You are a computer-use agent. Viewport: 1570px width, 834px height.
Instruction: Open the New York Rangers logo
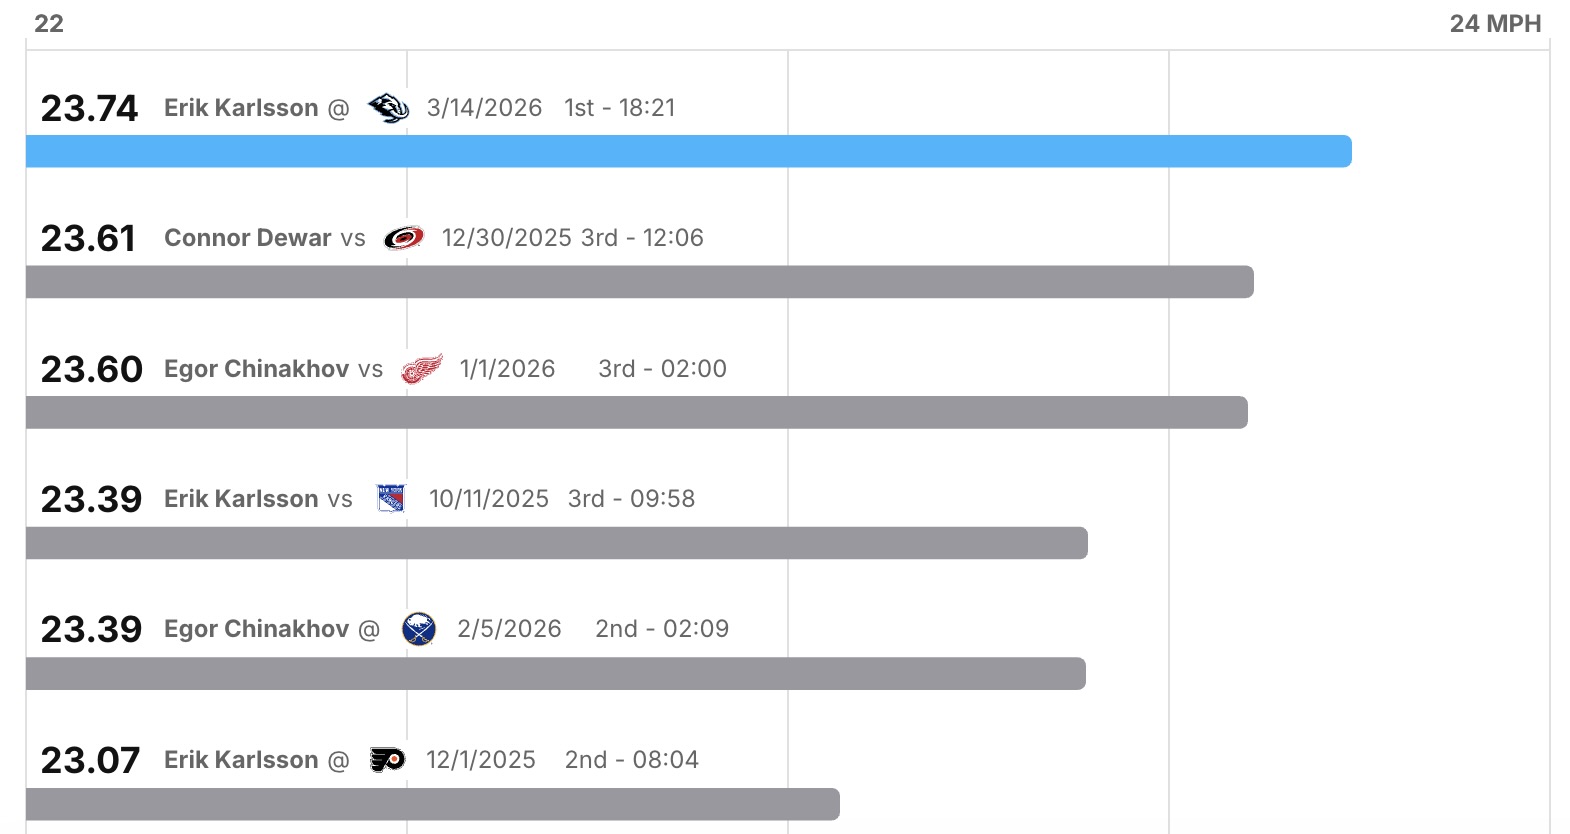[x=391, y=498]
